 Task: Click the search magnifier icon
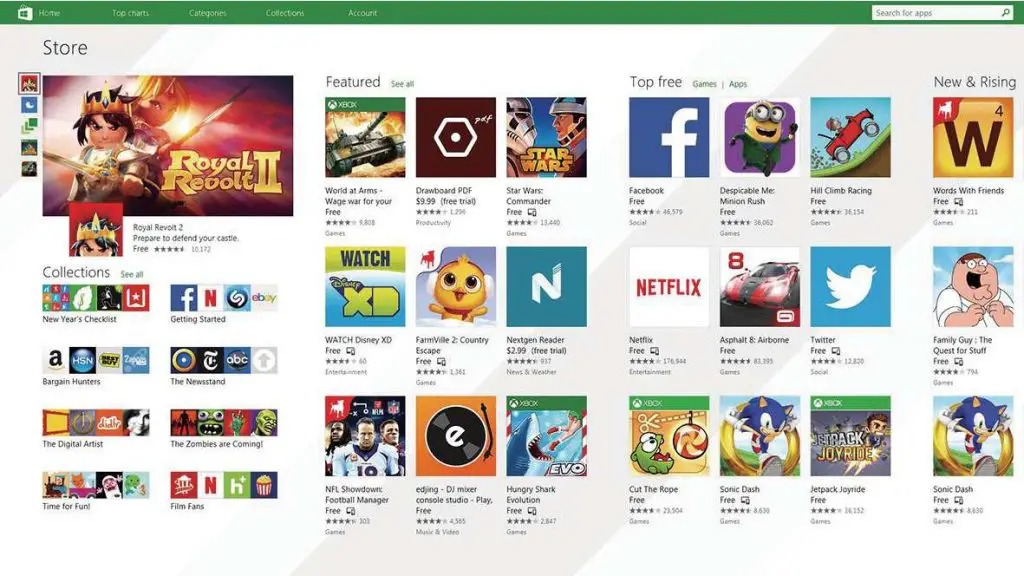tap(1006, 12)
